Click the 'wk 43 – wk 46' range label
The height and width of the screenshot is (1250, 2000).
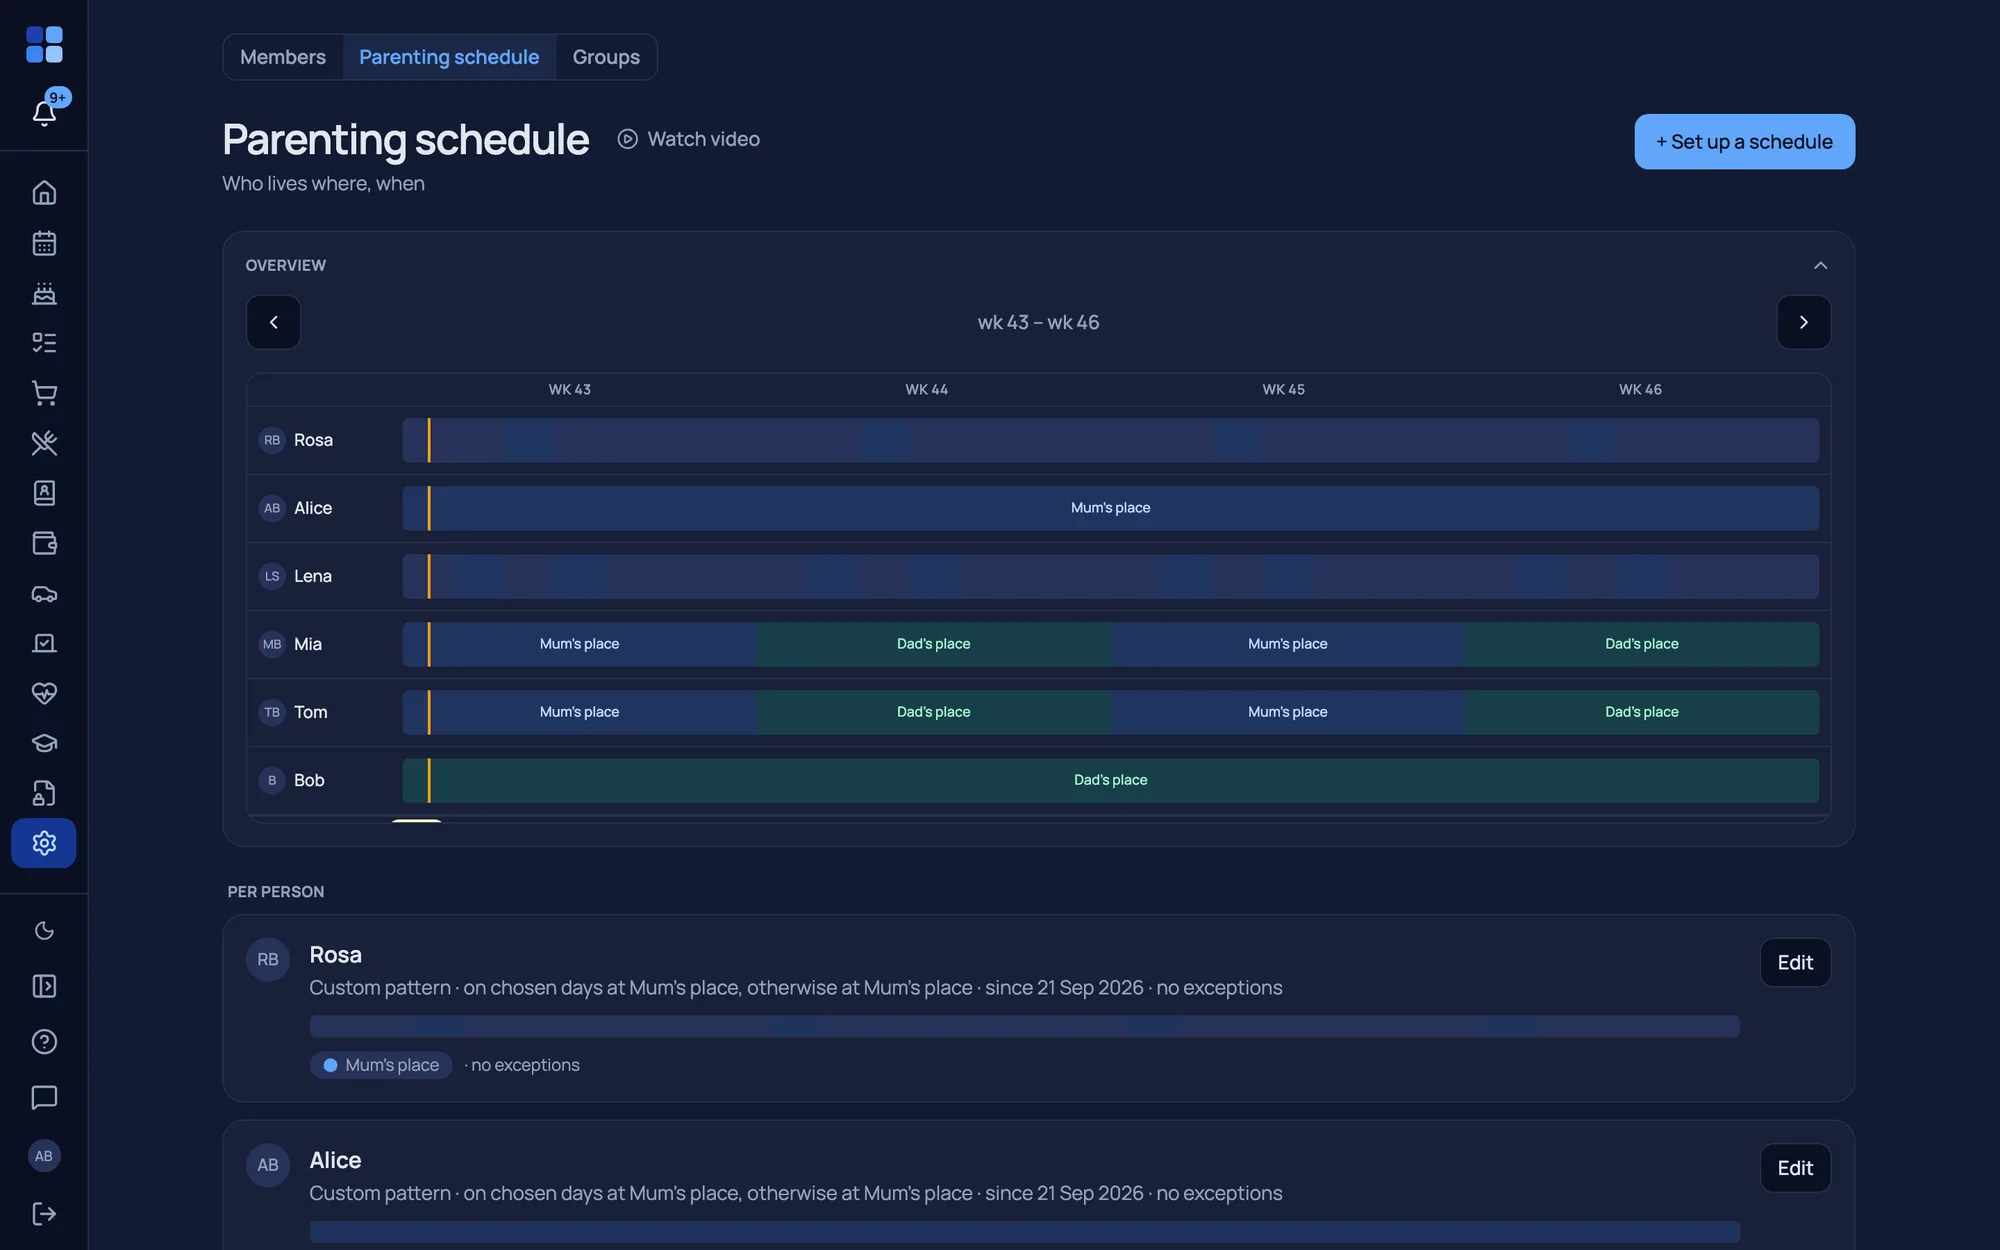[x=1038, y=322]
